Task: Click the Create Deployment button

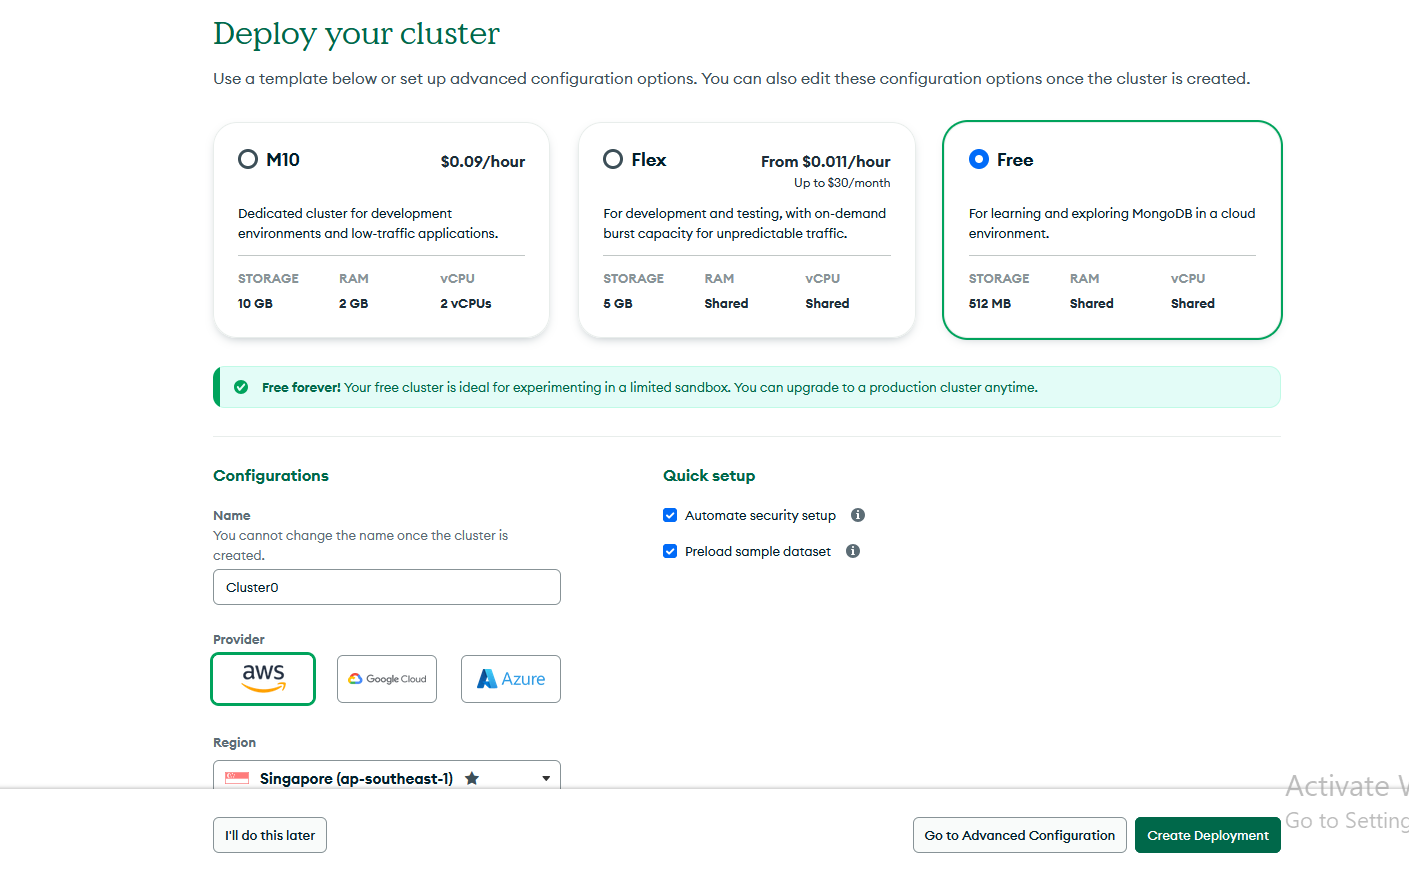Action: [1207, 835]
